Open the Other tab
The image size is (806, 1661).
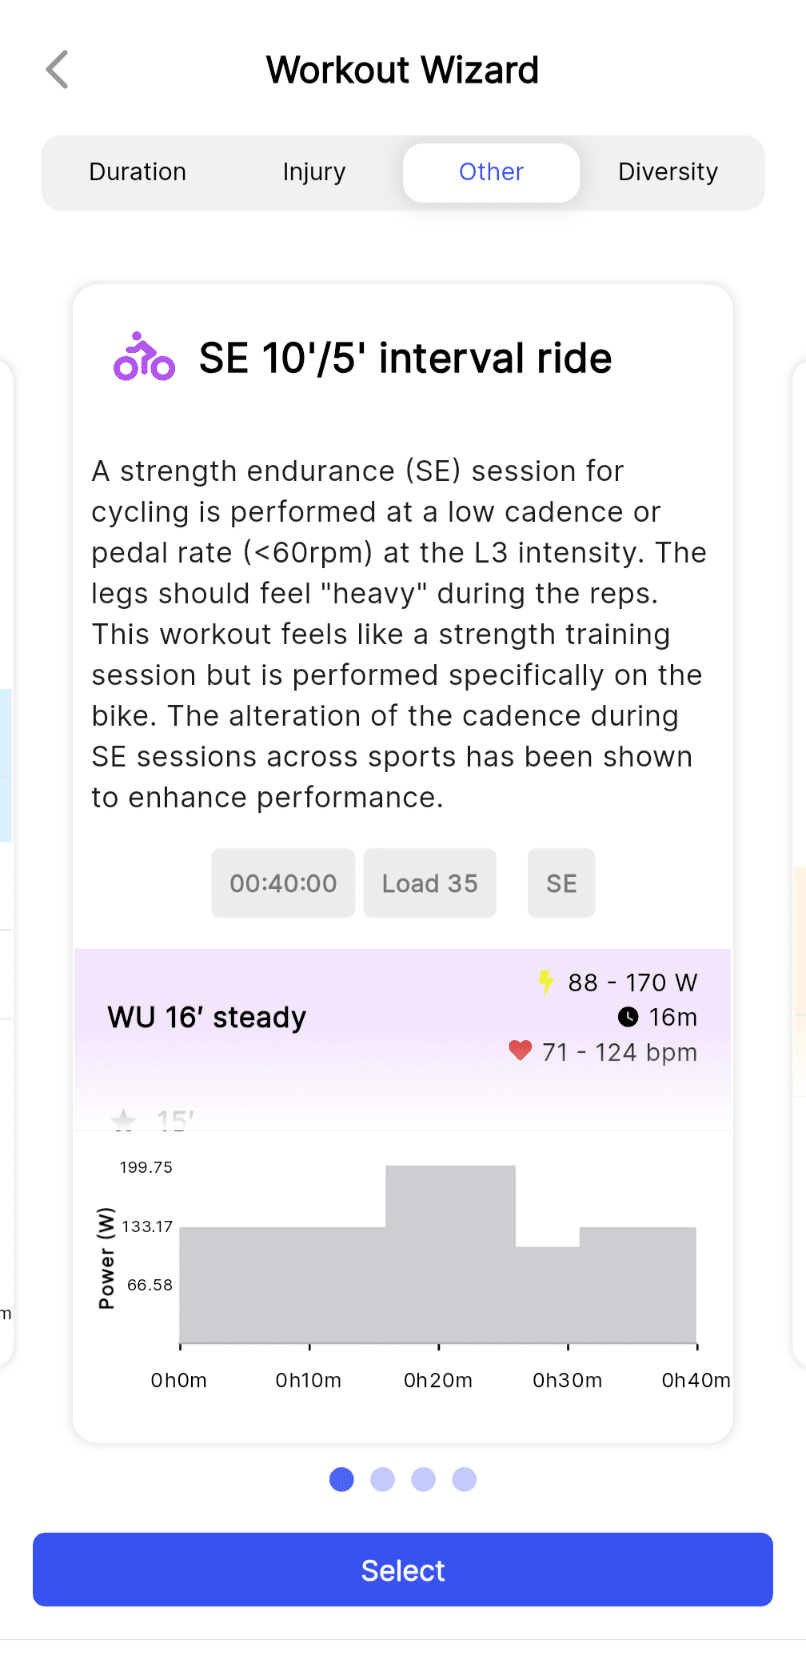point(491,172)
